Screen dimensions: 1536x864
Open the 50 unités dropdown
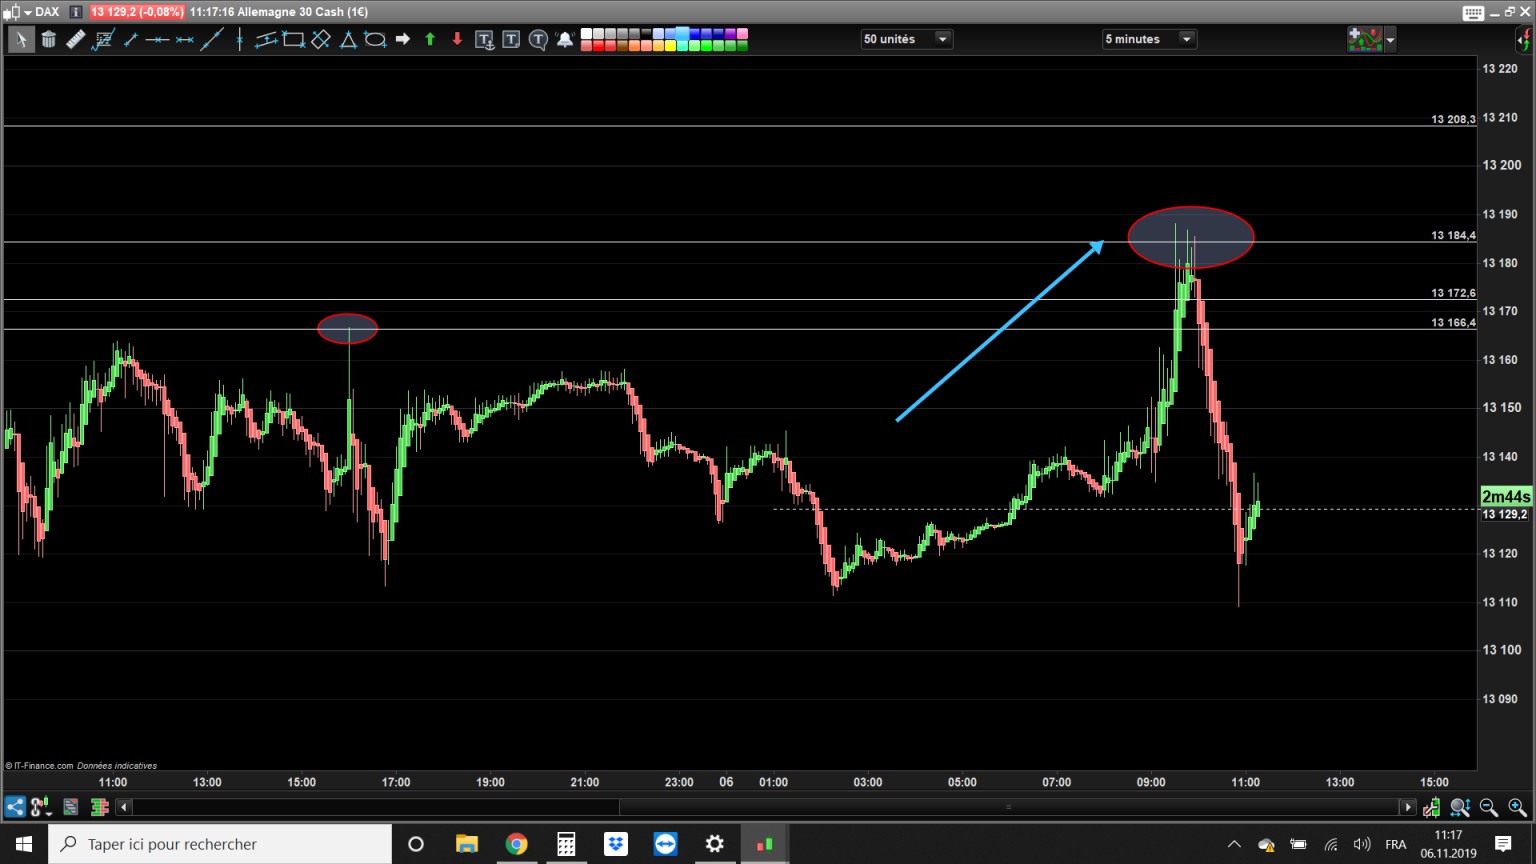906,39
